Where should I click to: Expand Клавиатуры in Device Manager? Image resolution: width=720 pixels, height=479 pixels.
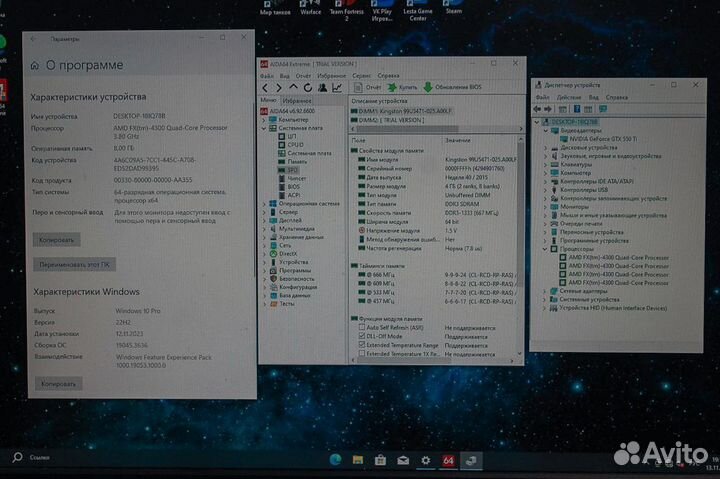[546, 164]
